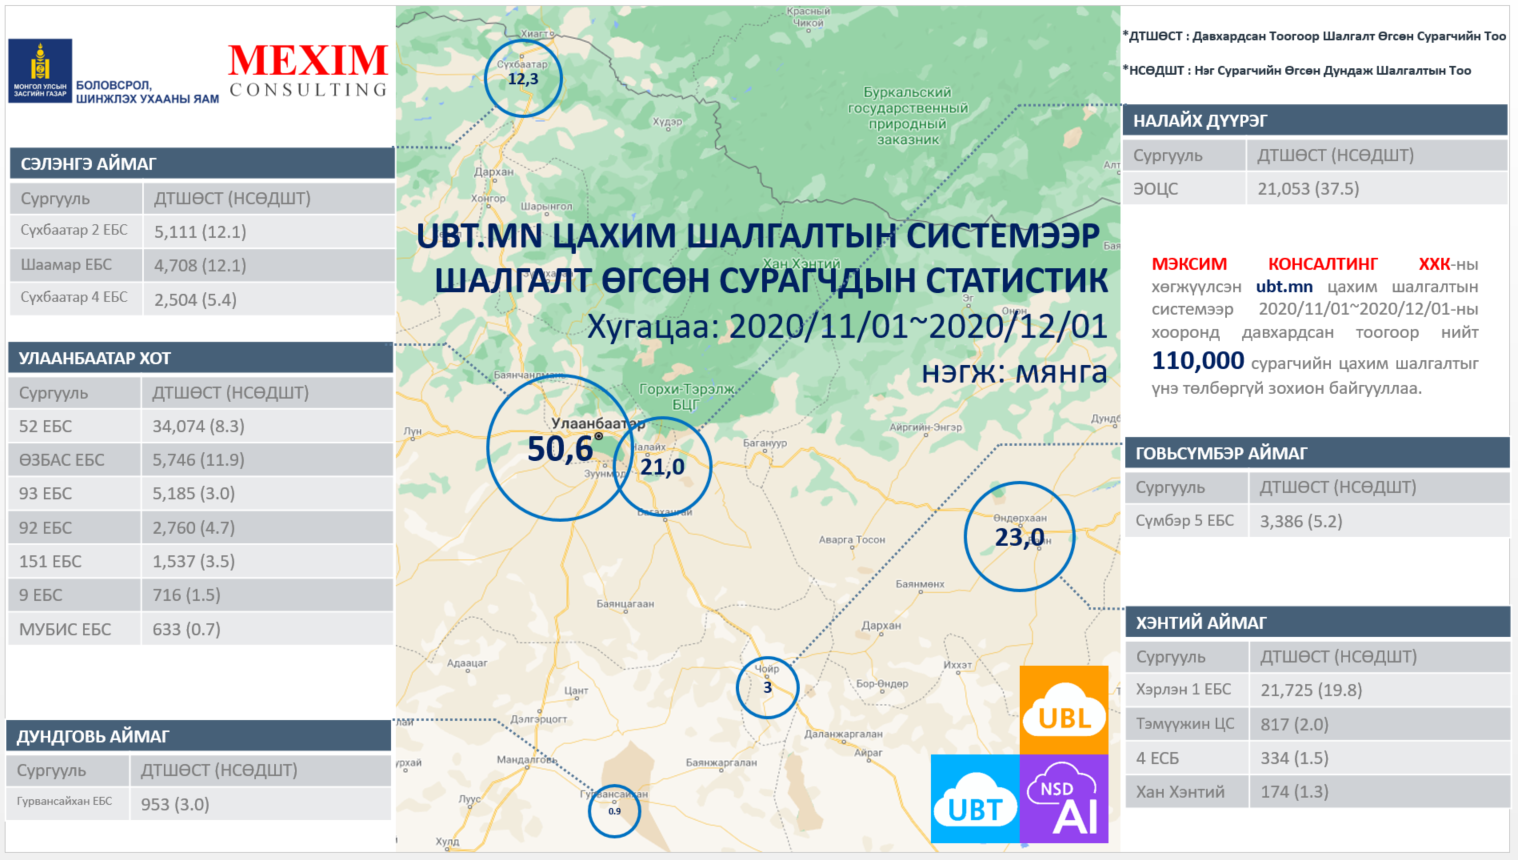Click the value 34,074 (8.3)
The height and width of the screenshot is (860, 1518).
[198, 426]
